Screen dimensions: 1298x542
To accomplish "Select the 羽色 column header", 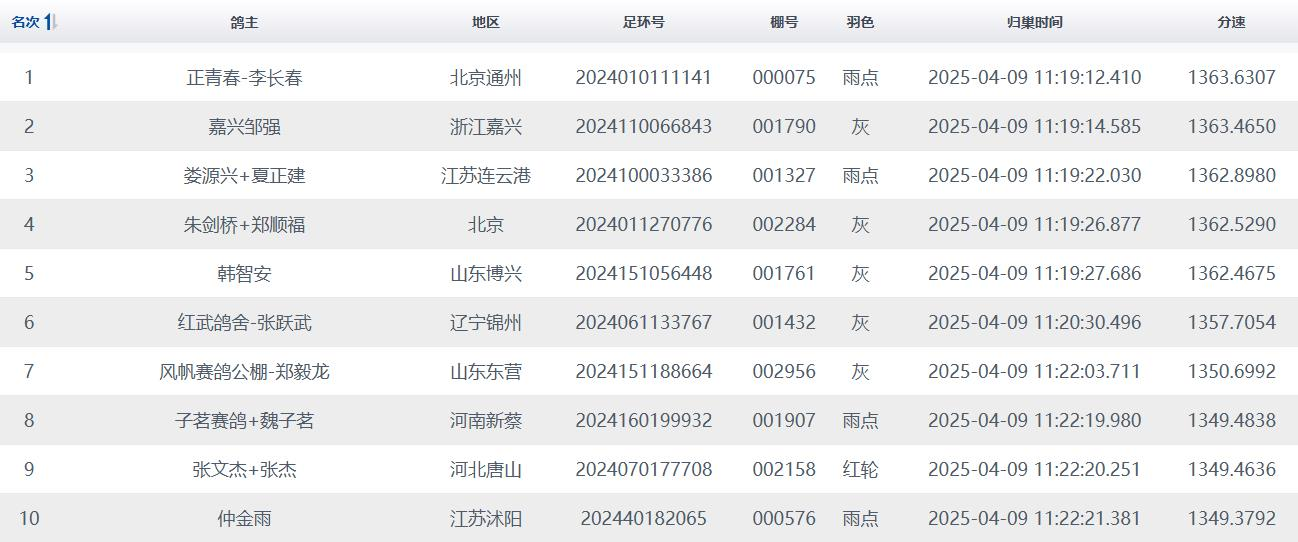I will coord(860,22).
